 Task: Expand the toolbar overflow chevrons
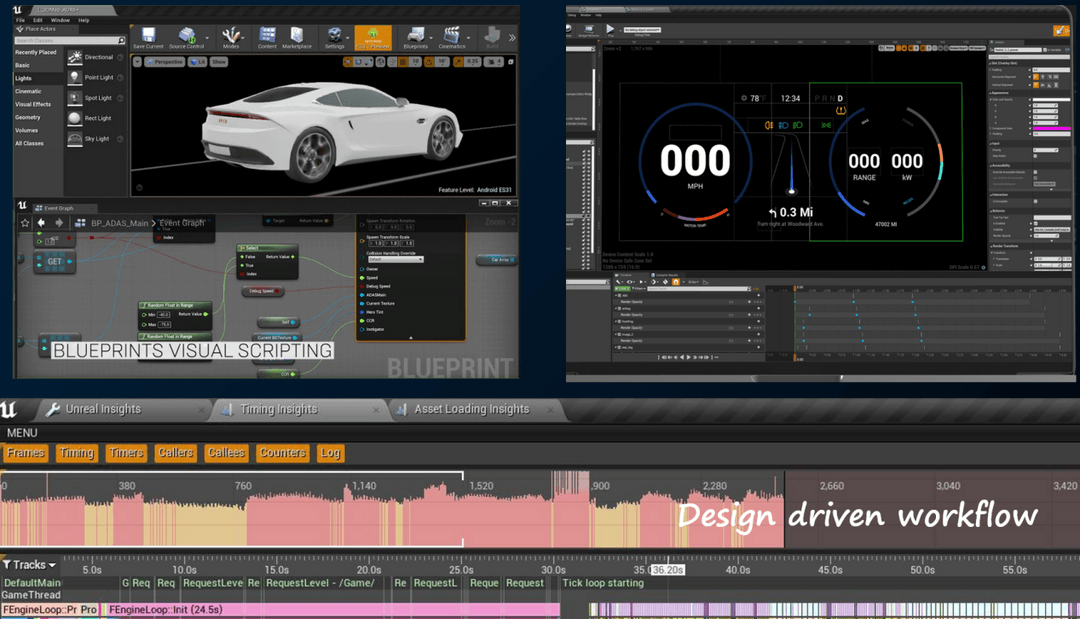[x=512, y=38]
